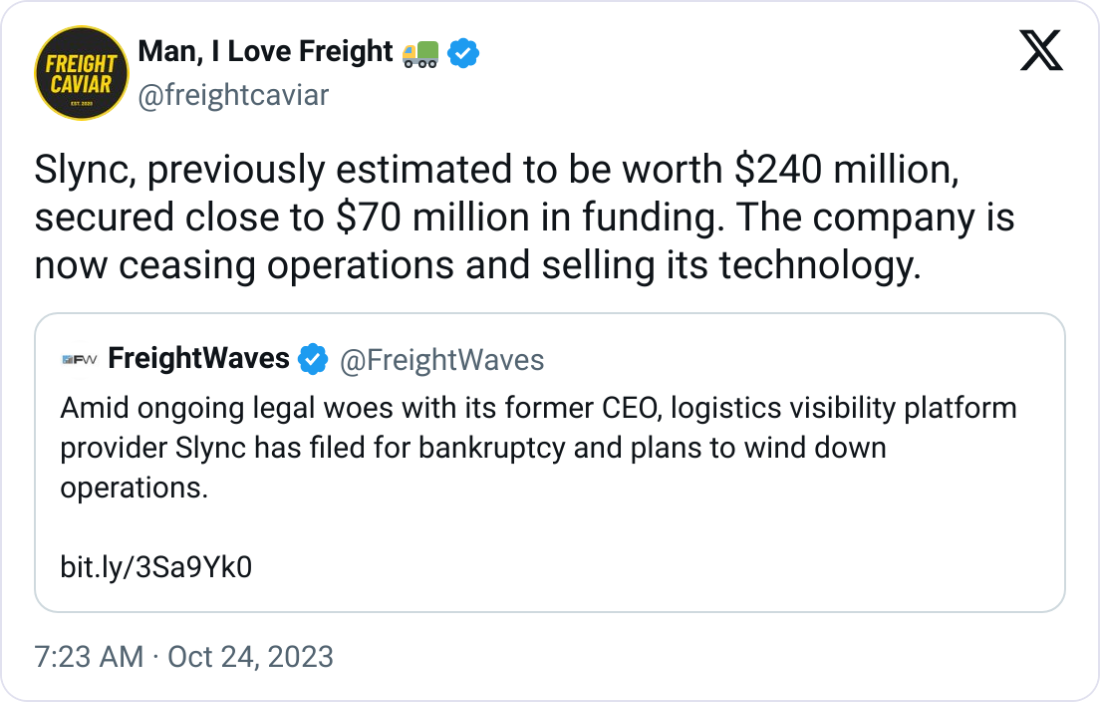The width and height of the screenshot is (1100, 702).
Task: Open the @freightcaviar handle
Action: (x=232, y=95)
